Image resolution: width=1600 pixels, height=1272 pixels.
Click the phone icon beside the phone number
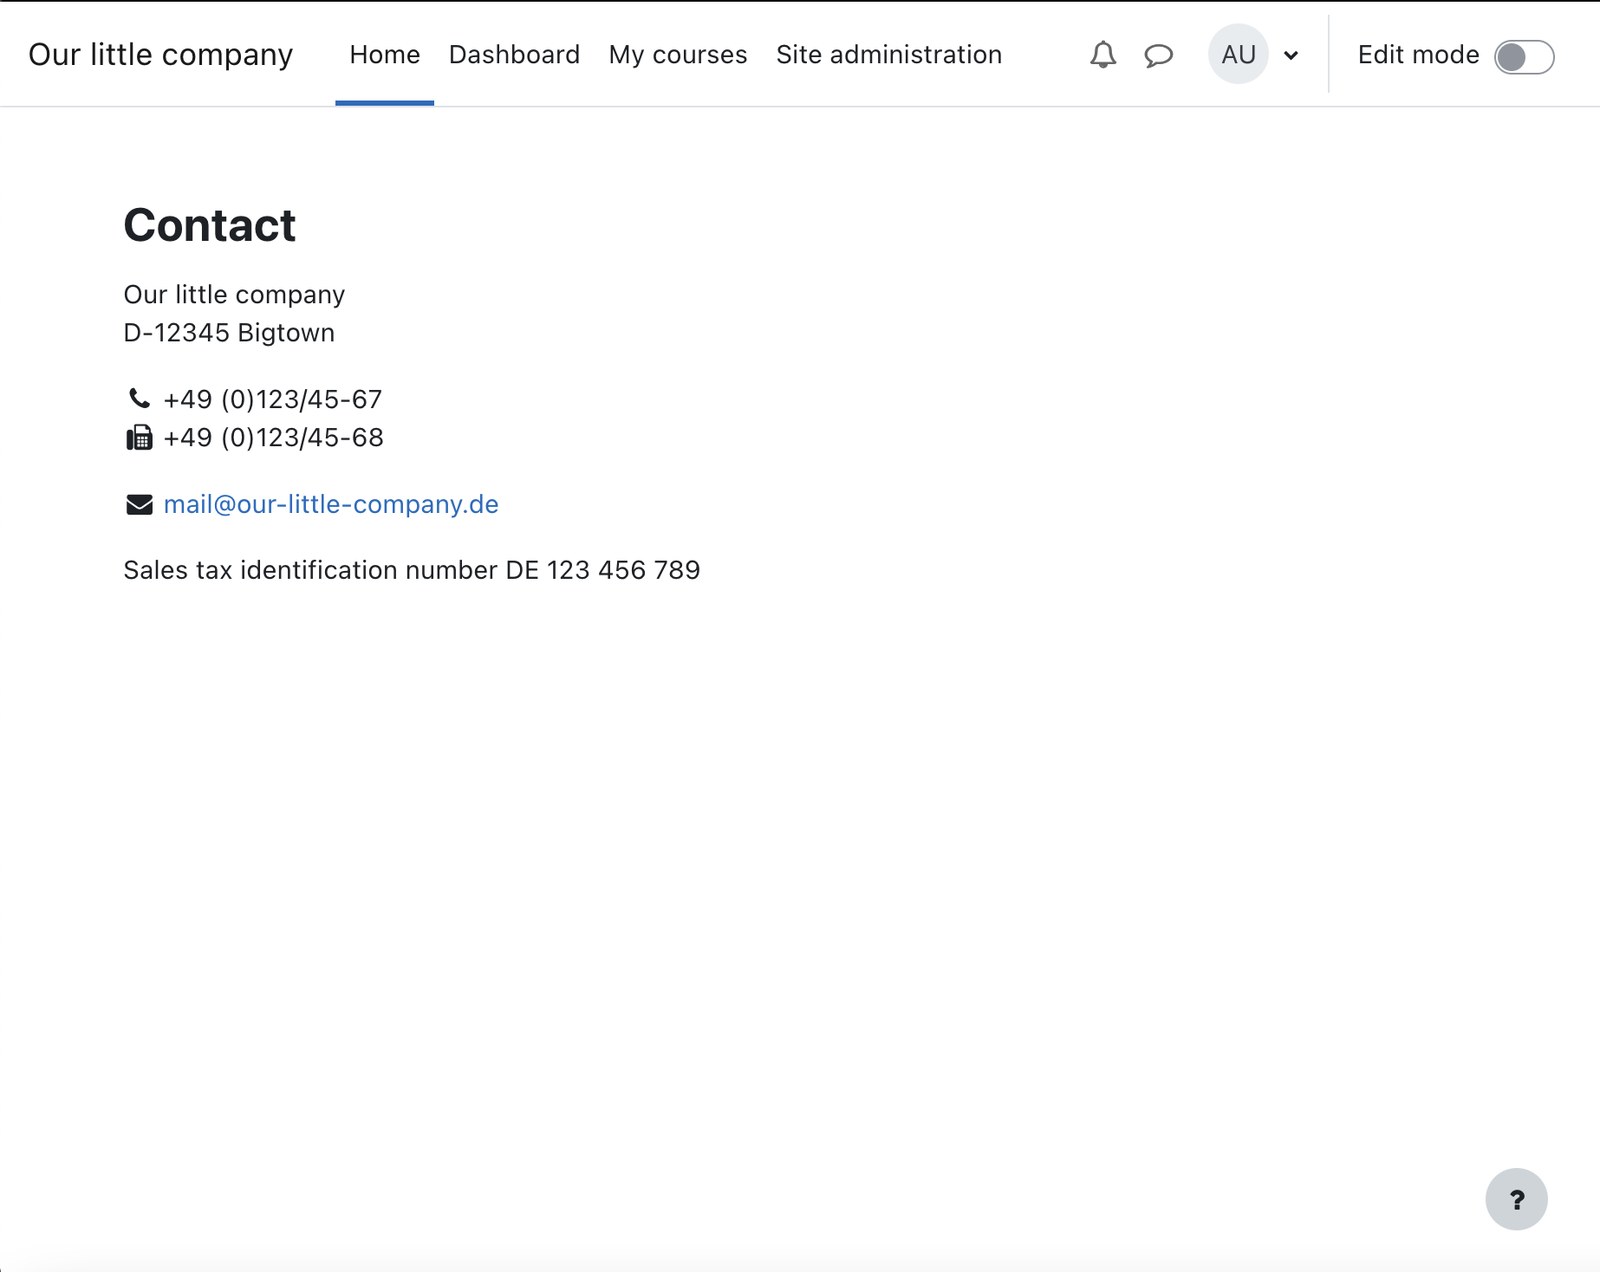pyautogui.click(x=139, y=399)
